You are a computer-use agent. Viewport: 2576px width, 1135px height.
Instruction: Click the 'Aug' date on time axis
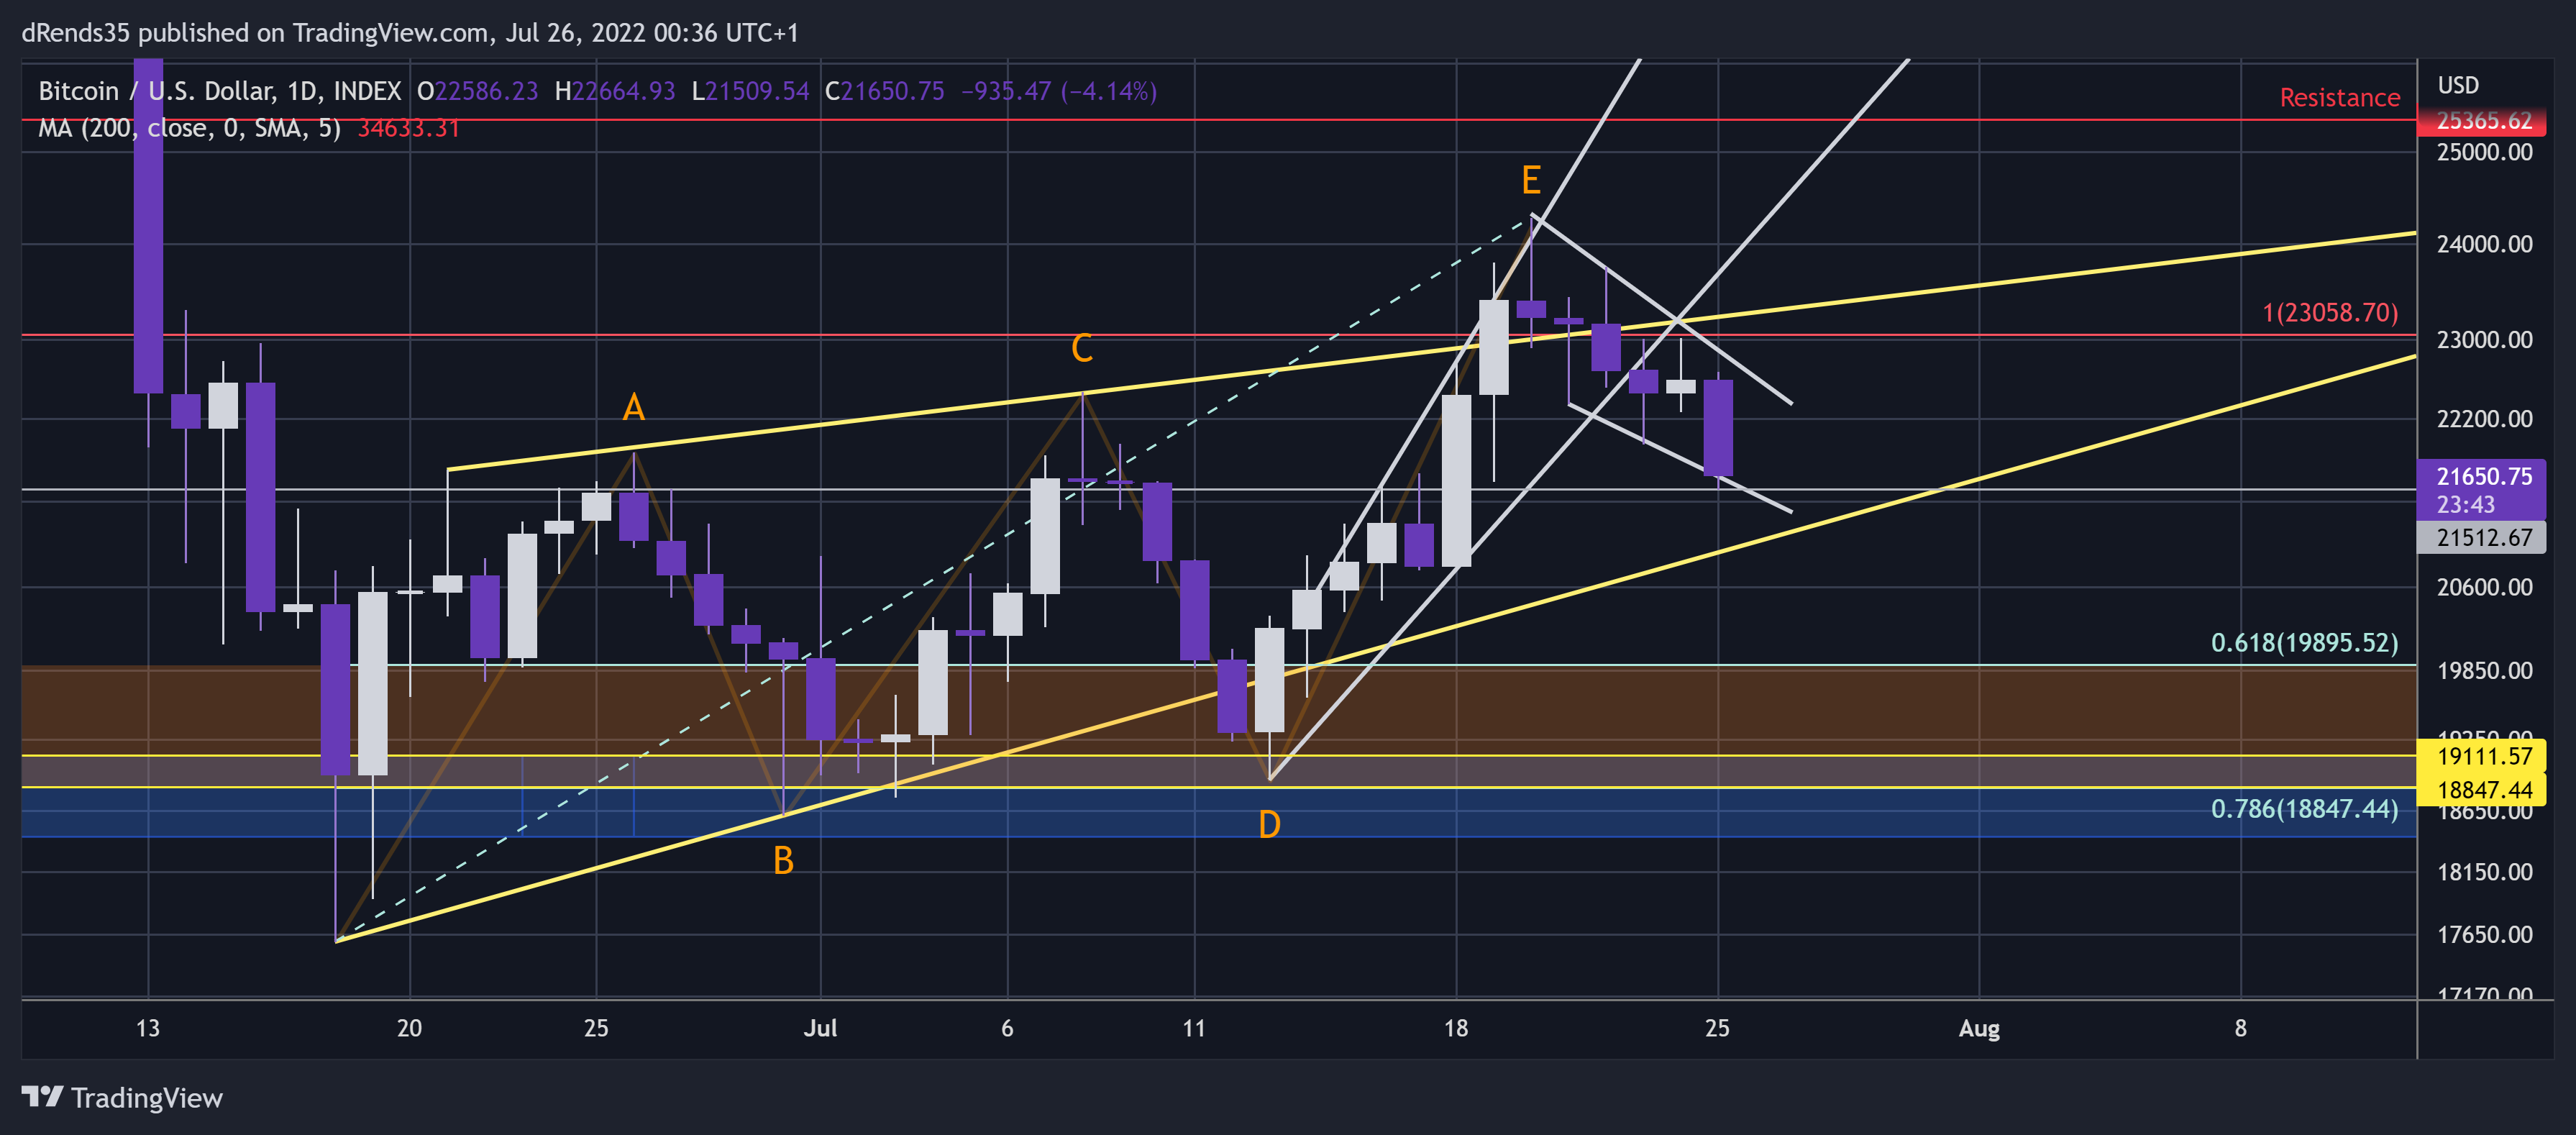pos(1979,1028)
